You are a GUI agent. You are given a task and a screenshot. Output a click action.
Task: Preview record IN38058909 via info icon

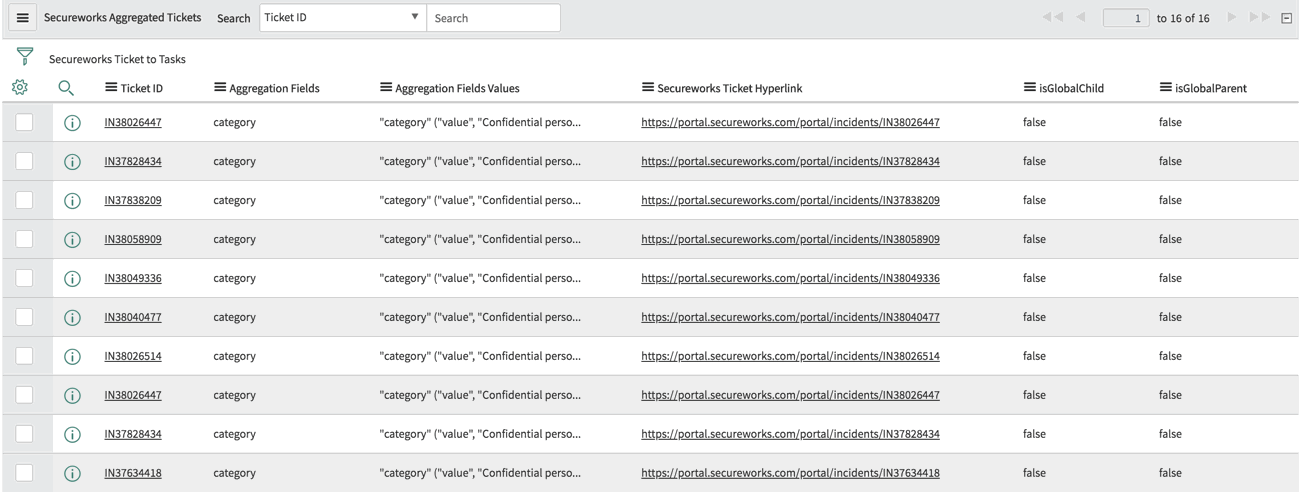72,240
